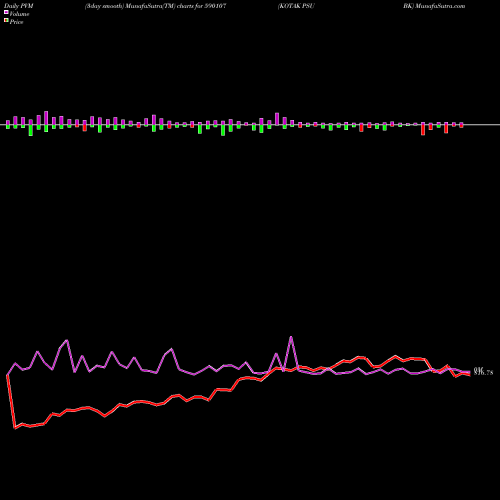
Task: Select the 'Volume' legend label
Action: [19, 14]
